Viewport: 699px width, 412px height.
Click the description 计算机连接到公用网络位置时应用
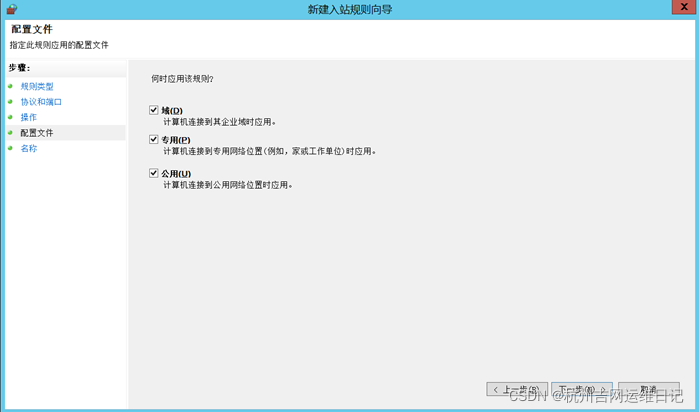[228, 185]
